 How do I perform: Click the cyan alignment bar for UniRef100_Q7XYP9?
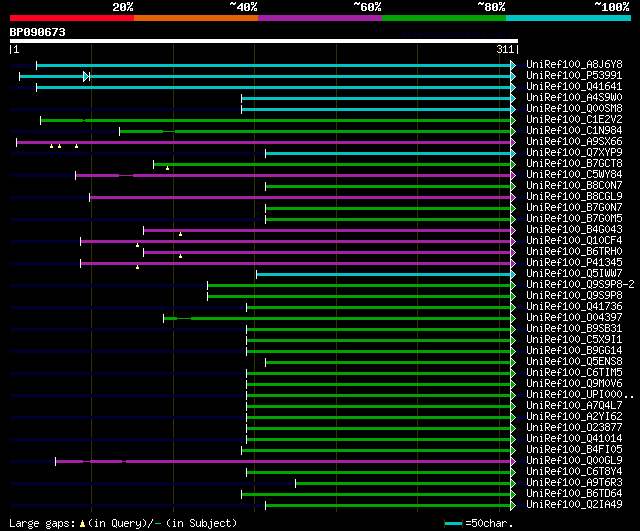pyautogui.click(x=388, y=153)
